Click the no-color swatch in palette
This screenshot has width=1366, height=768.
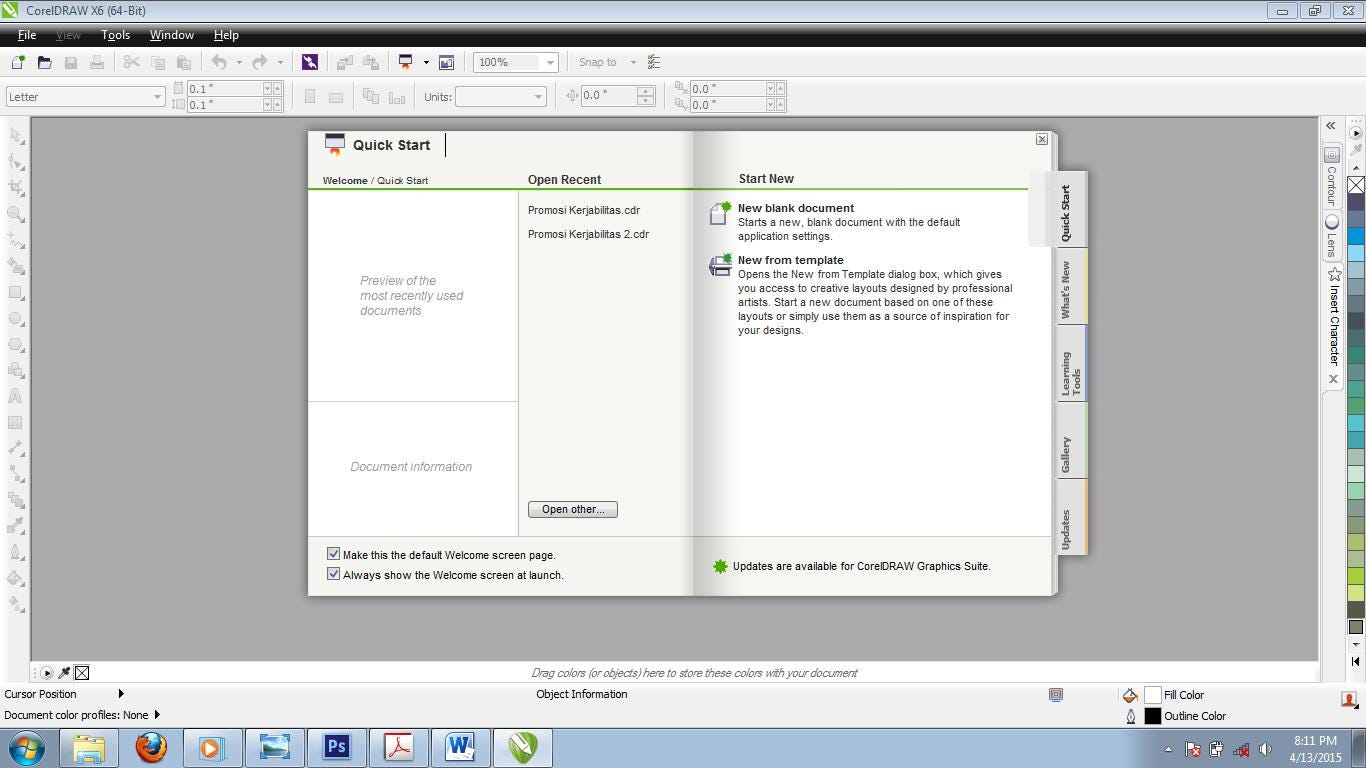point(1356,185)
